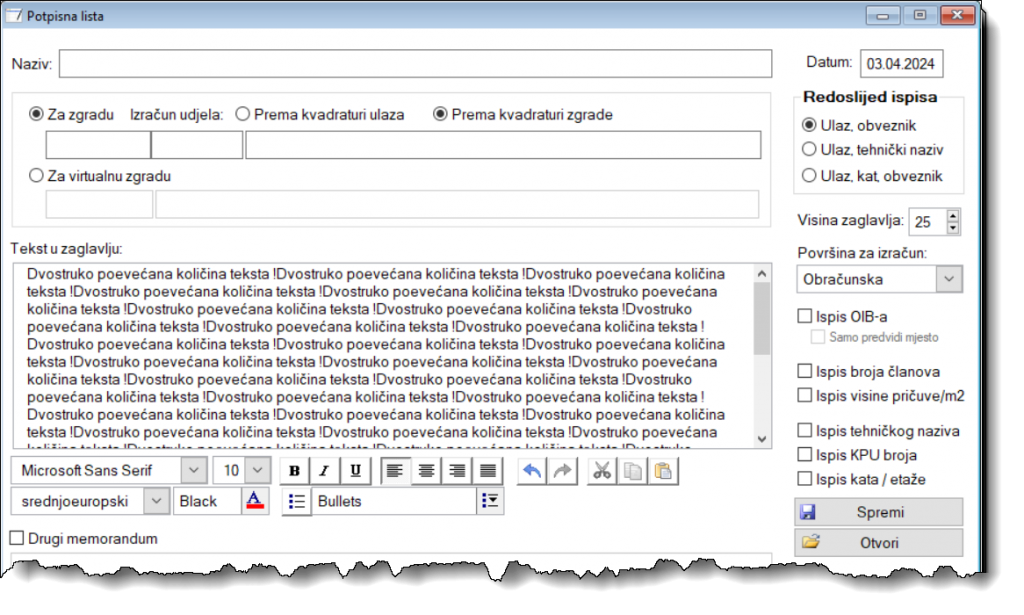This screenshot has width=1024, height=615.
Task: Click the Spremi button
Action: point(878,512)
